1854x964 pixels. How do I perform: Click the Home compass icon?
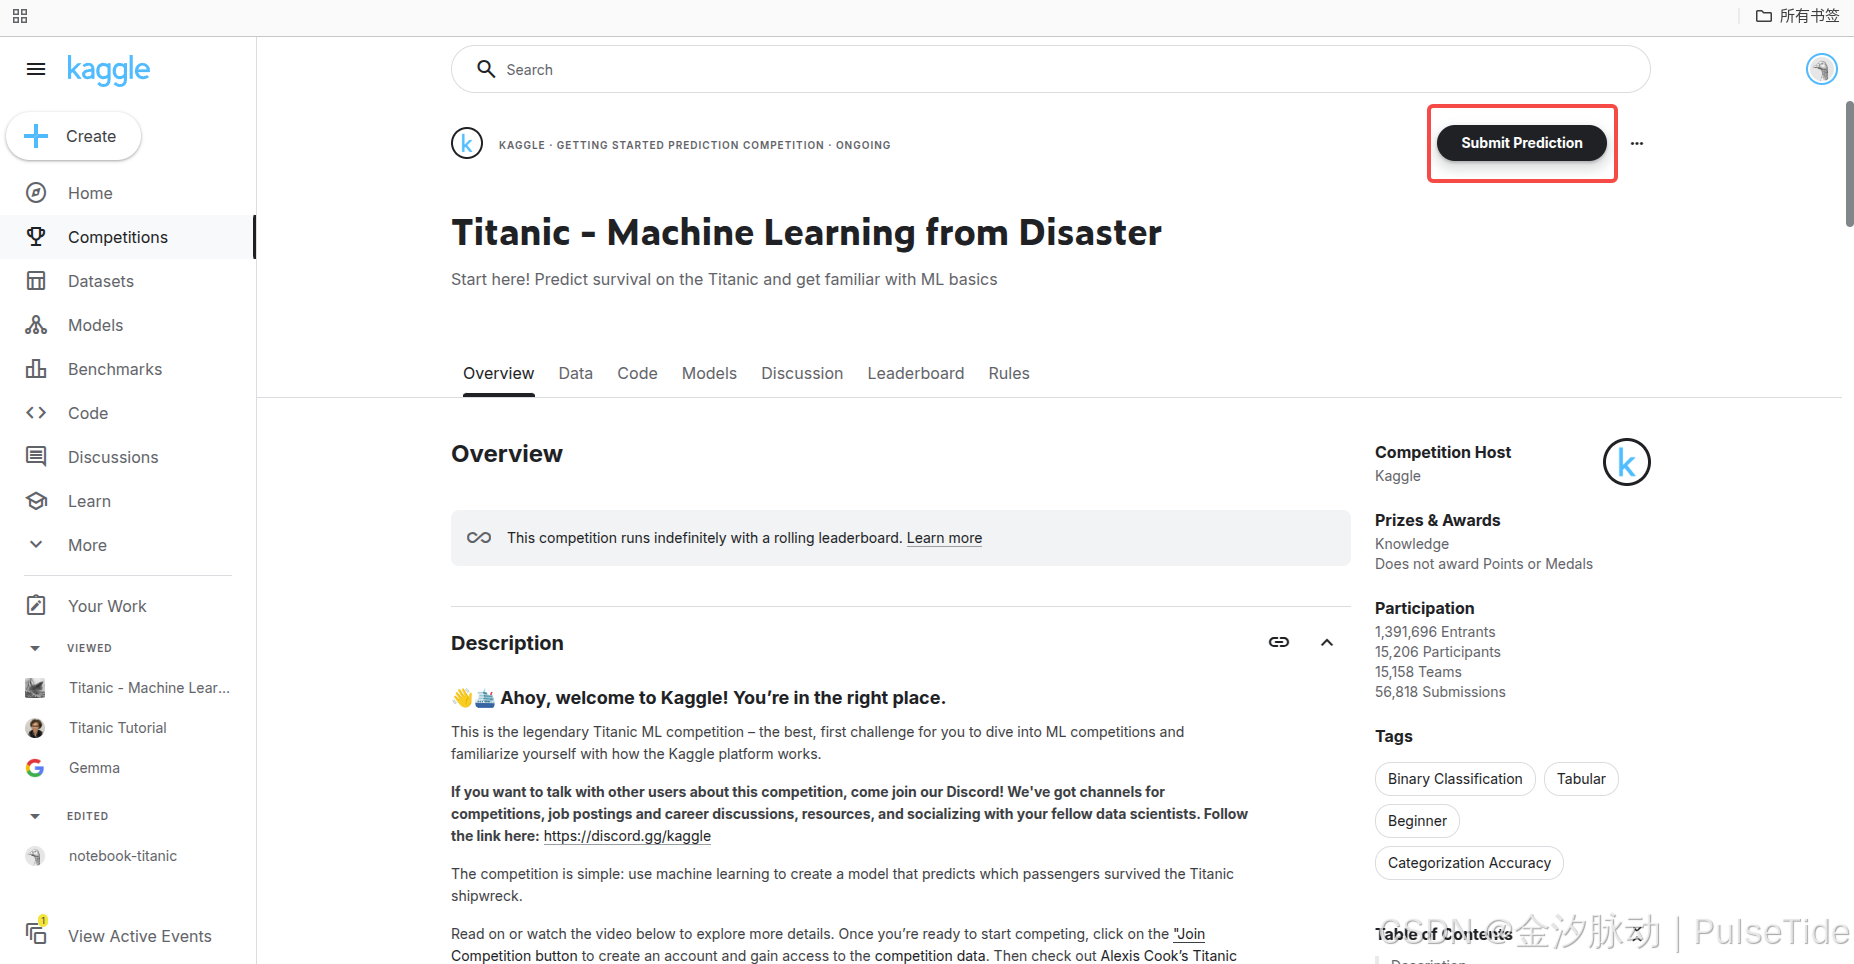pos(36,193)
